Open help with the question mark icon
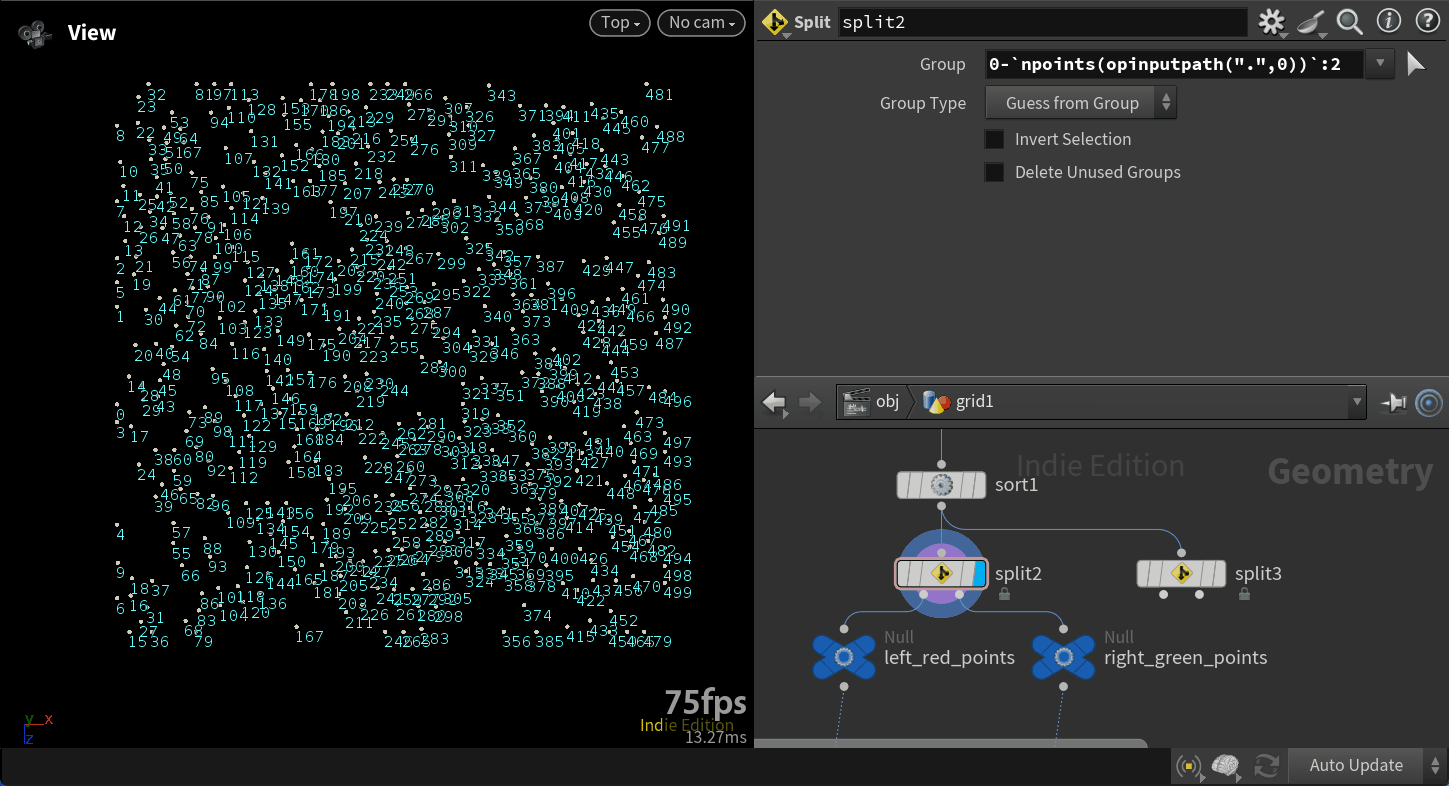Screen dimensions: 1449x786 pos(1425,21)
